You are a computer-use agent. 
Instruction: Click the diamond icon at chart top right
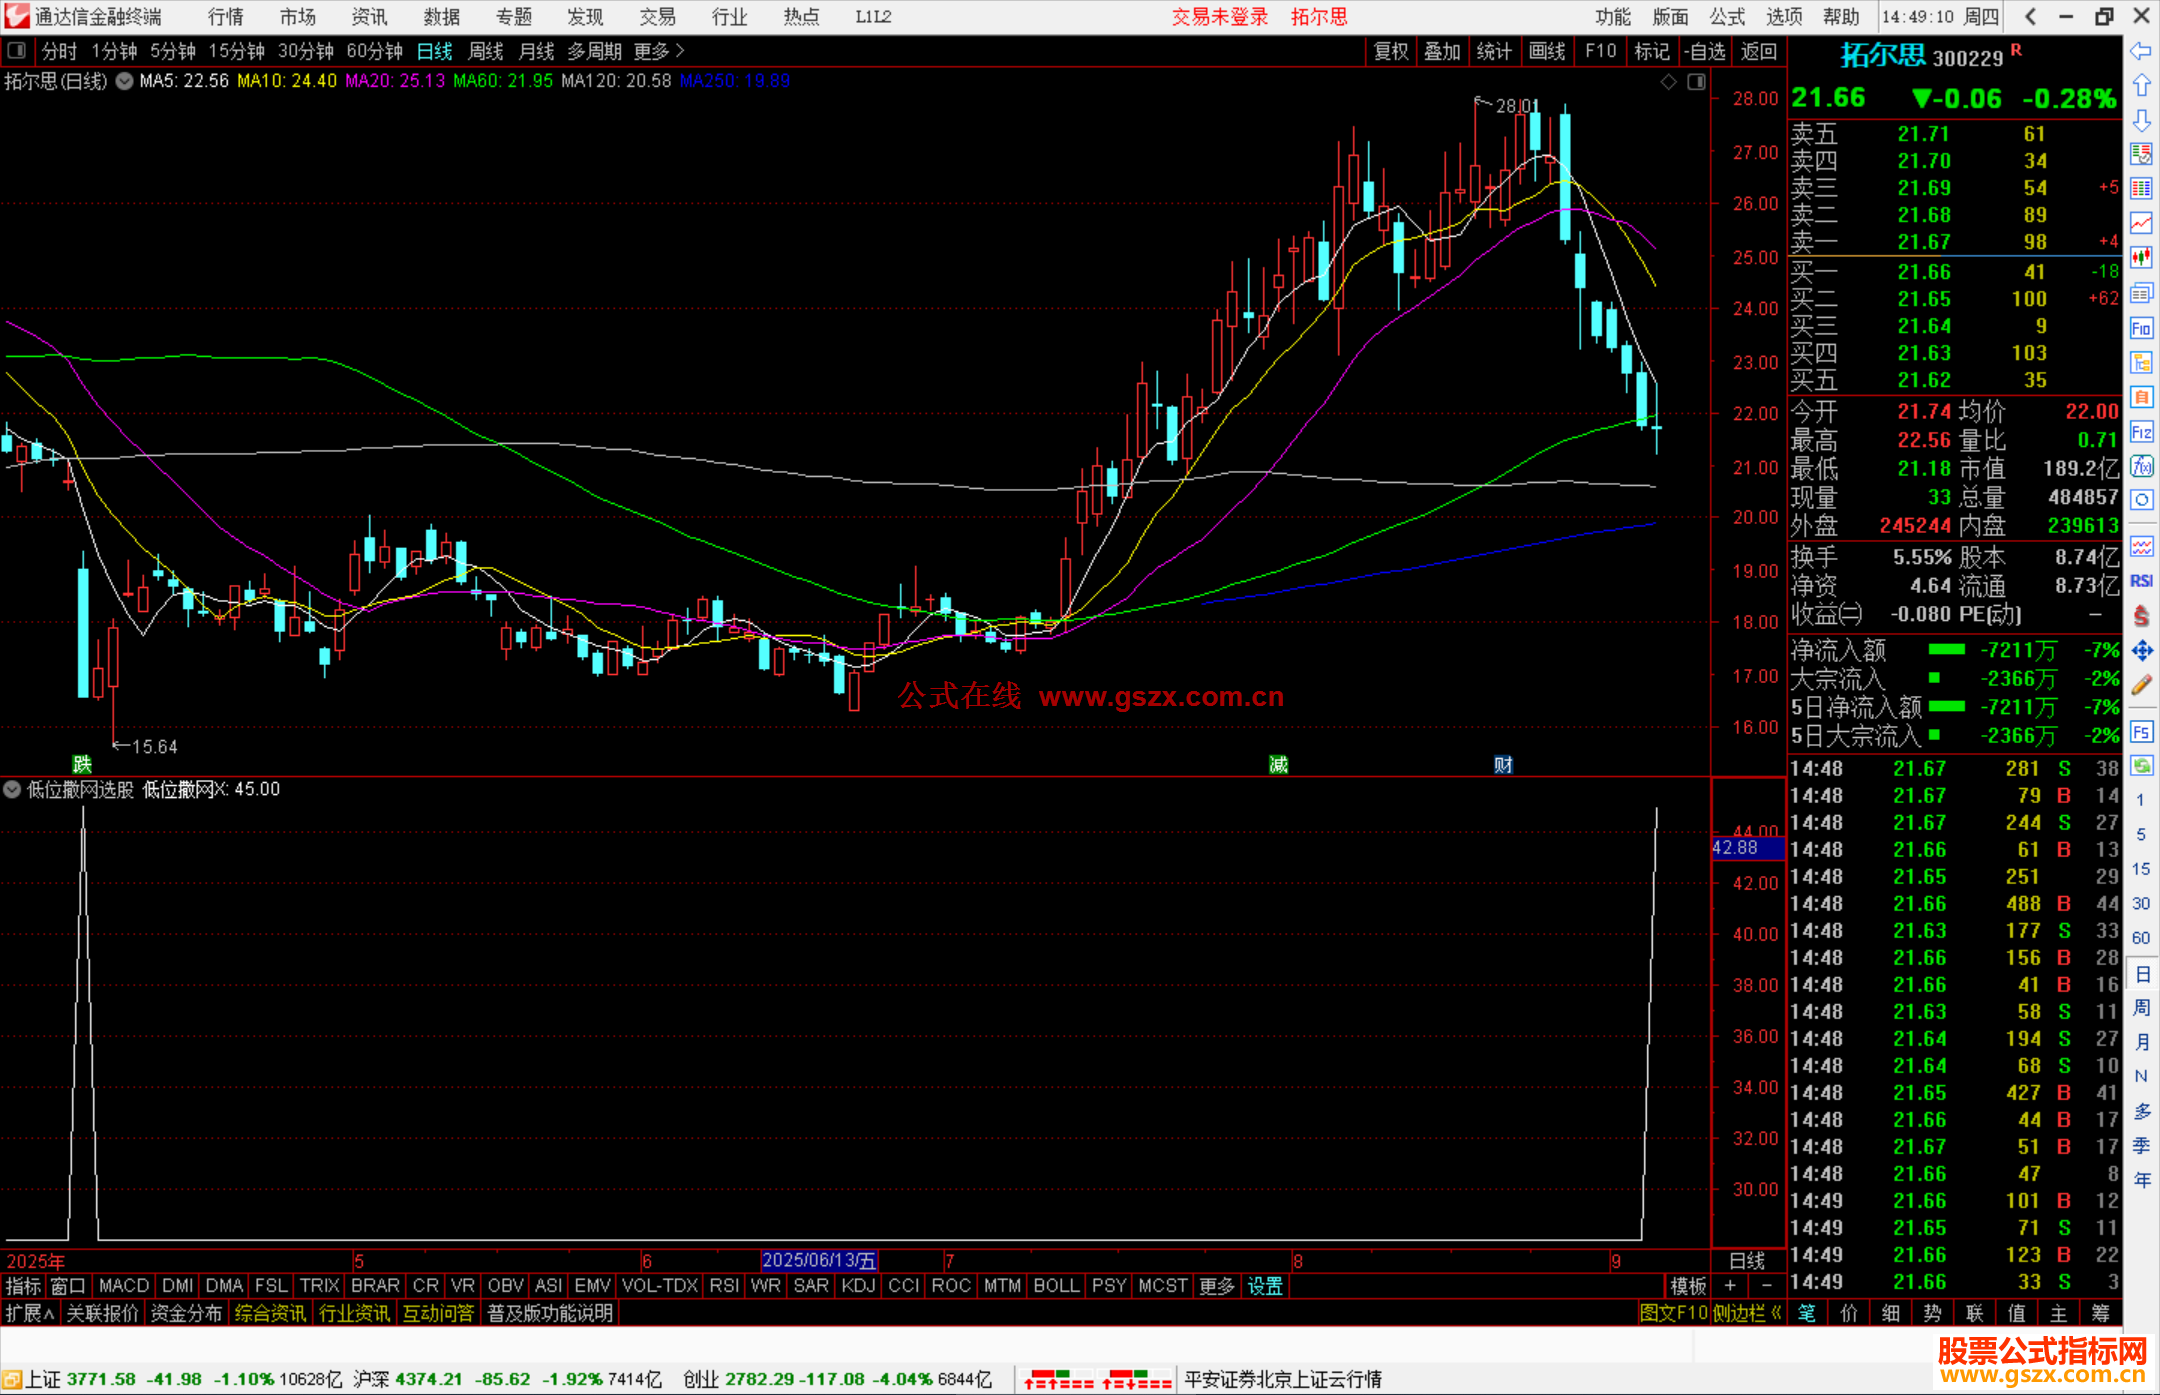click(1668, 82)
